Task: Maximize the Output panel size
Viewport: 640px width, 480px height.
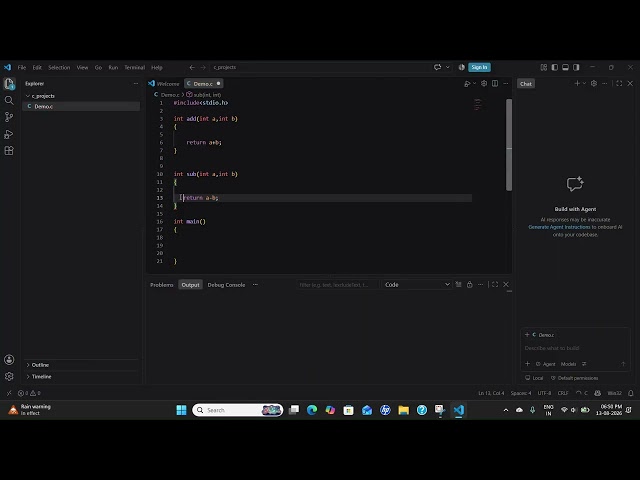Action: pyautogui.click(x=495, y=284)
